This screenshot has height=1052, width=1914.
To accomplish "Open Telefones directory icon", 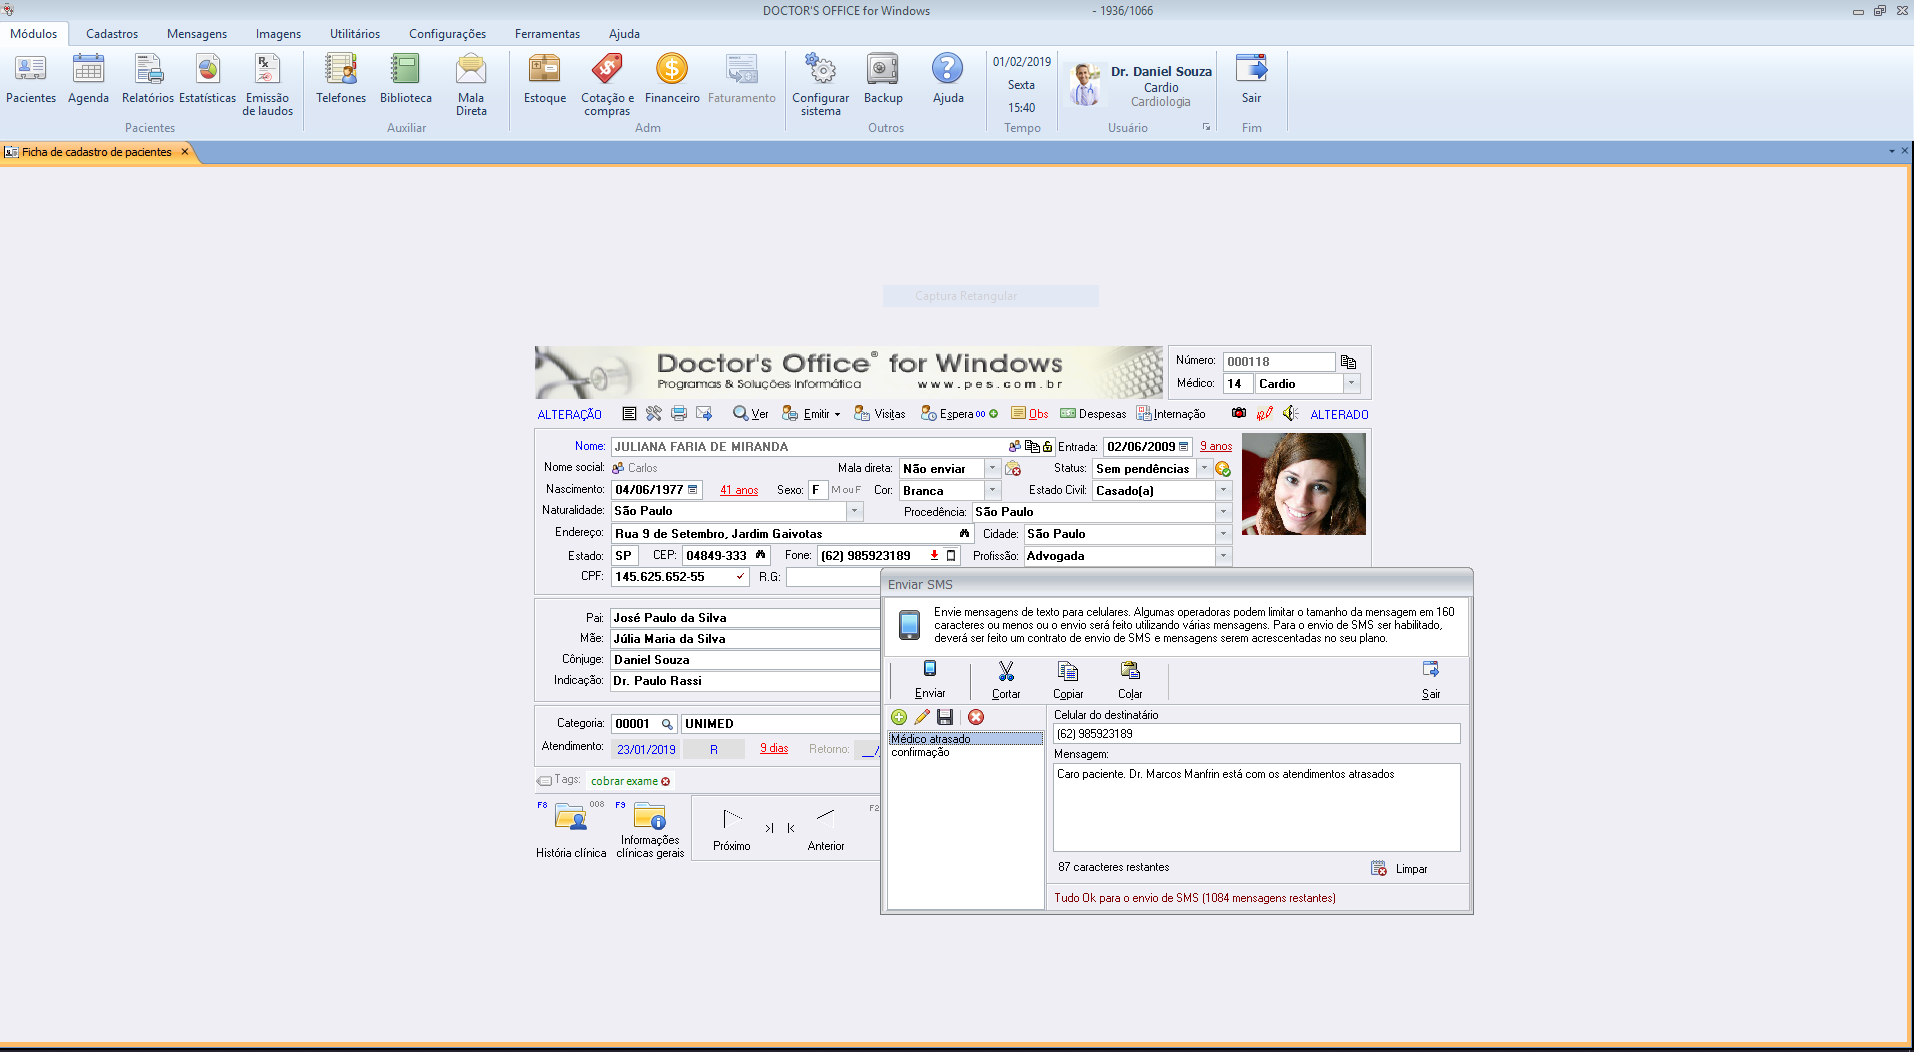I will (x=341, y=79).
